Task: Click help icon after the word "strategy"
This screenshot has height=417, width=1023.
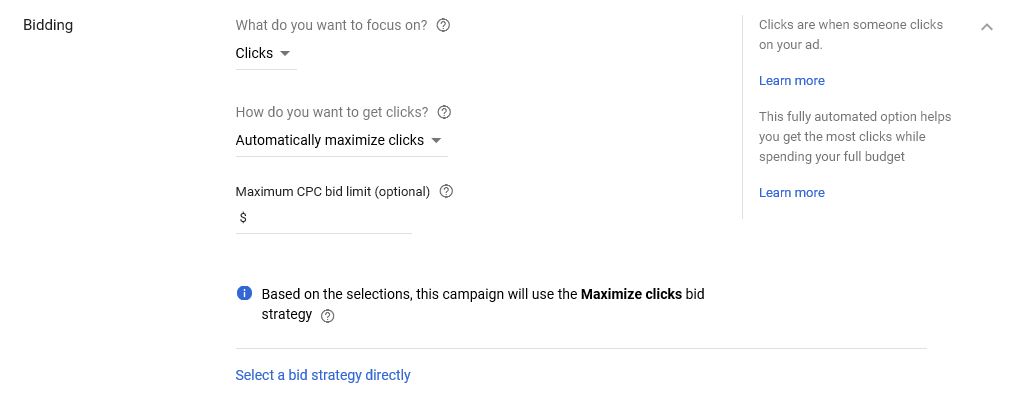Action: tap(328, 316)
